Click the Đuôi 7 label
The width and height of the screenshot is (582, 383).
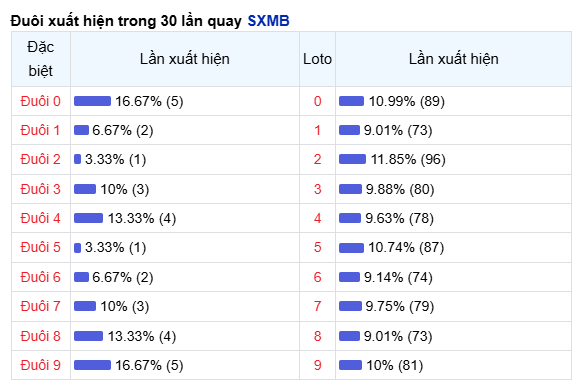coord(40,306)
